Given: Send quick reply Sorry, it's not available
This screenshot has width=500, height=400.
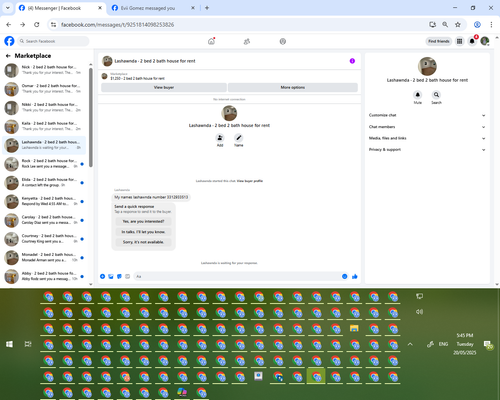Looking at the screenshot, I should click(x=143, y=242).
